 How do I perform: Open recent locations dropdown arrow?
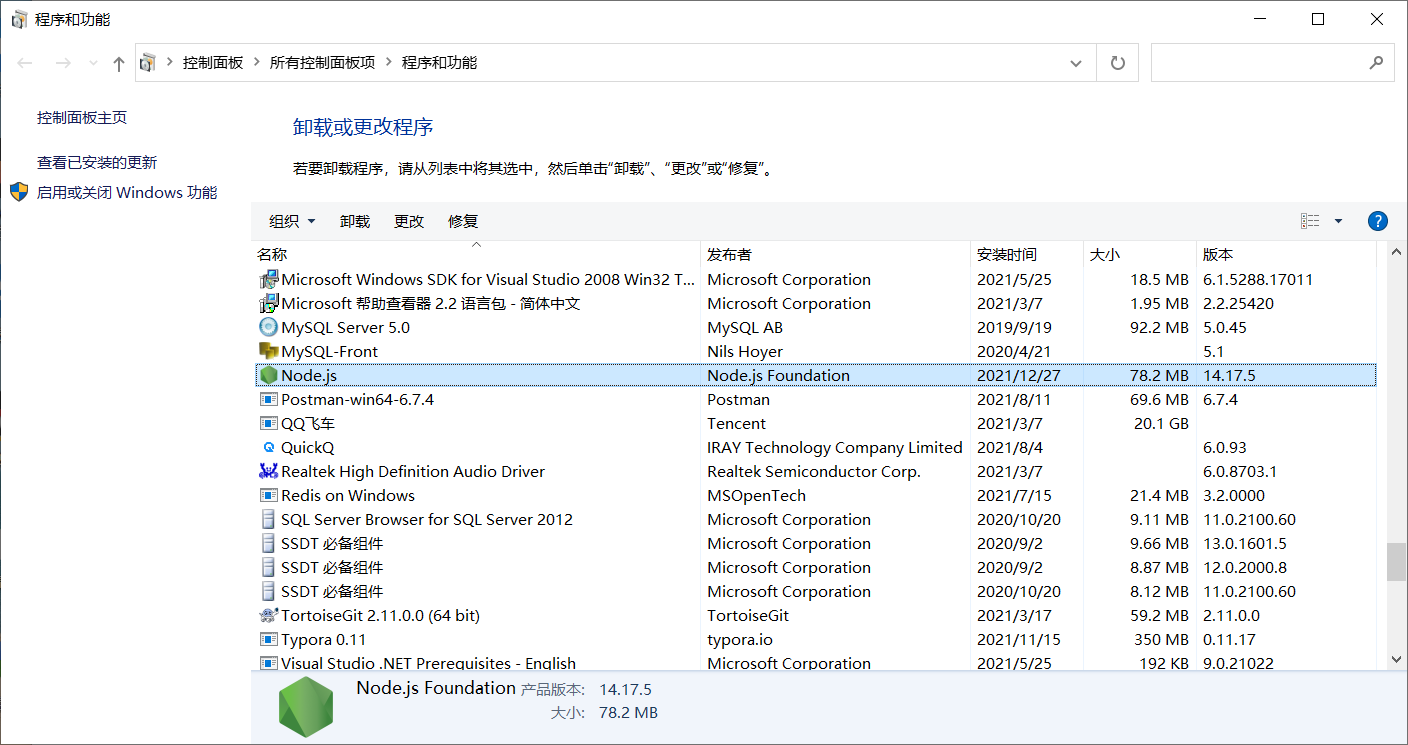tap(93, 63)
